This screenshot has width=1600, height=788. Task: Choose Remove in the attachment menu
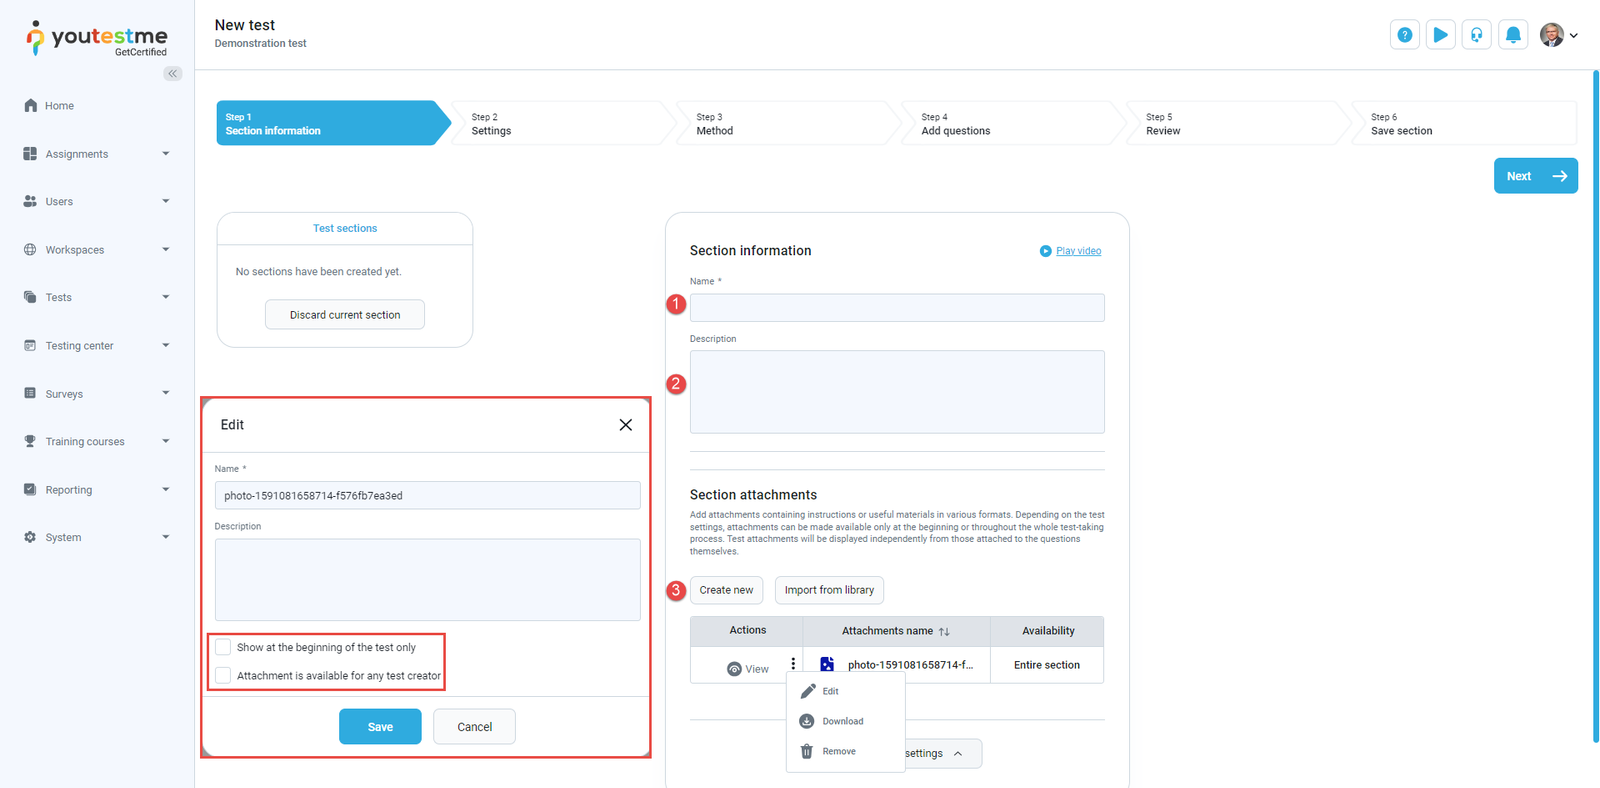tap(838, 751)
